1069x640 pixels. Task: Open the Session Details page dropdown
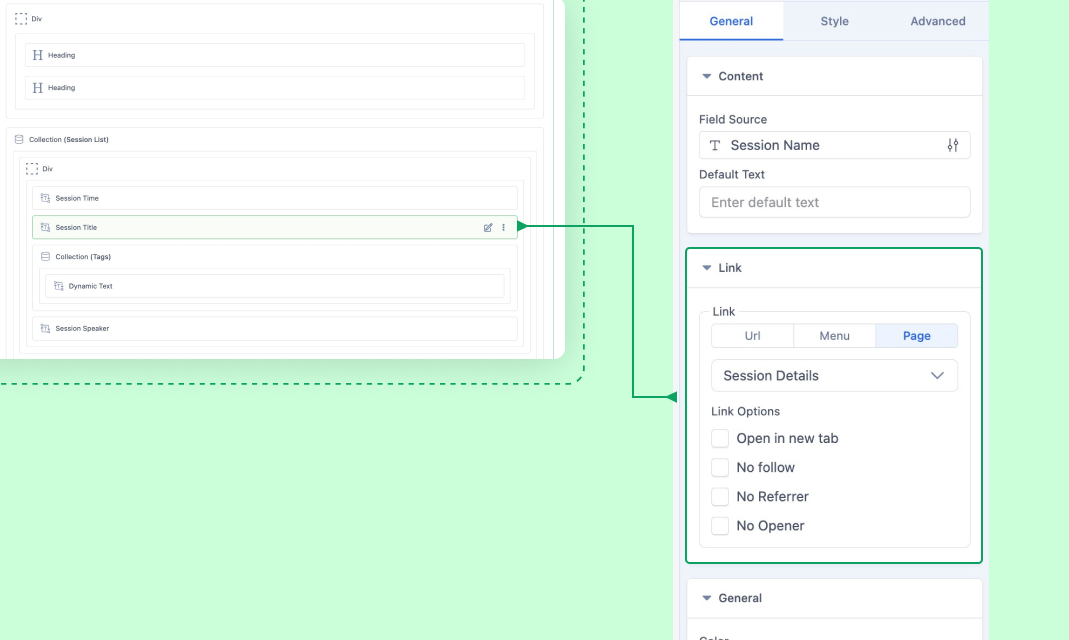pyautogui.click(x=834, y=376)
